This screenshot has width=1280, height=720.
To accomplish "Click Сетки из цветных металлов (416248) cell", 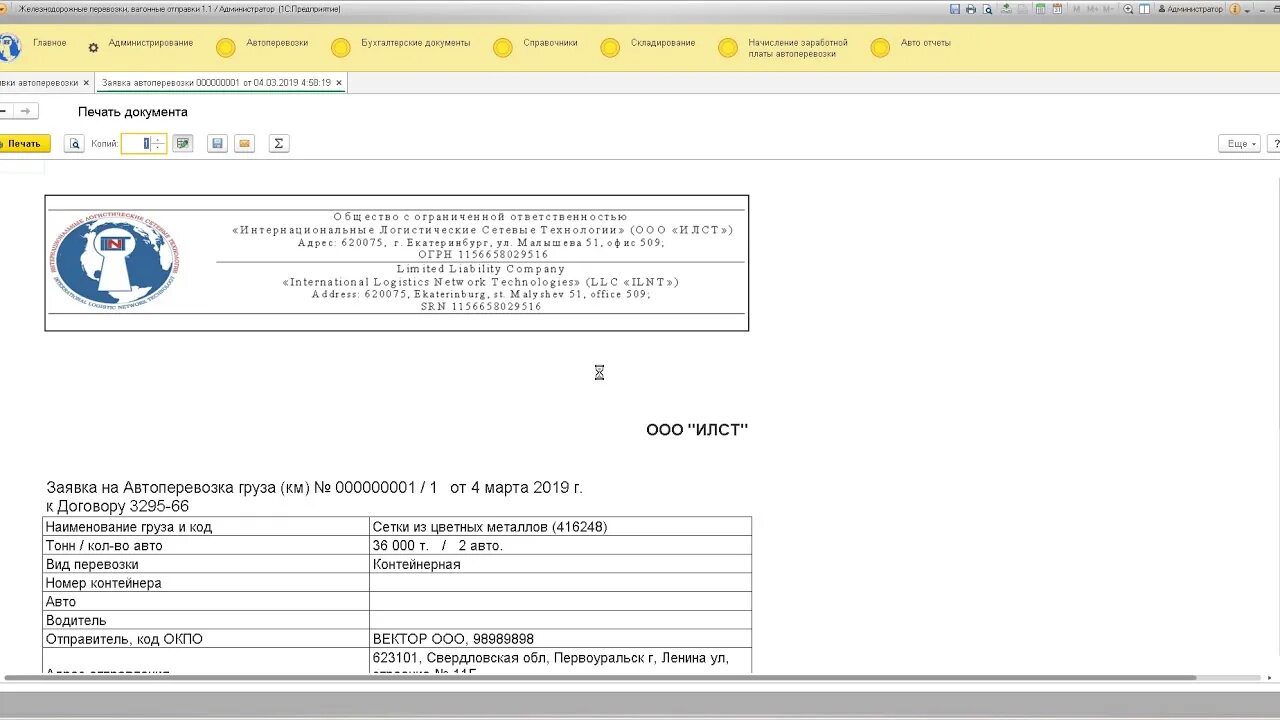I will click(560, 526).
